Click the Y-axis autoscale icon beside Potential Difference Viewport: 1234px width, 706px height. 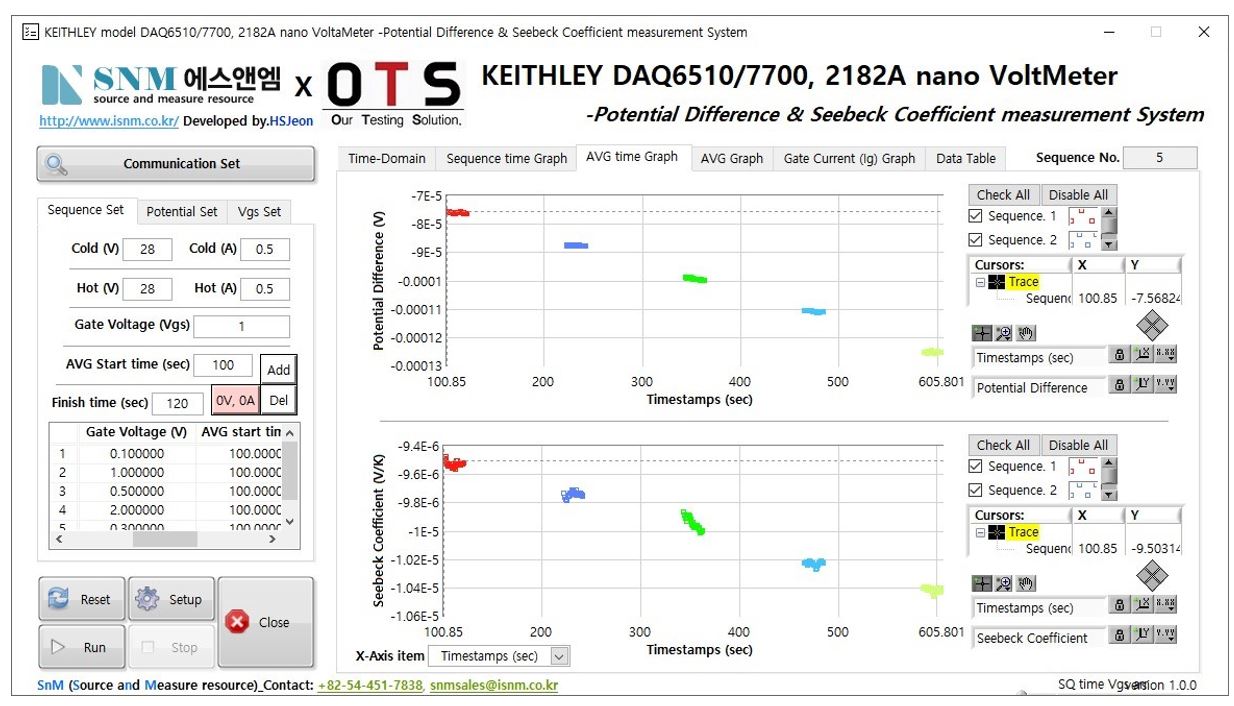point(1143,386)
